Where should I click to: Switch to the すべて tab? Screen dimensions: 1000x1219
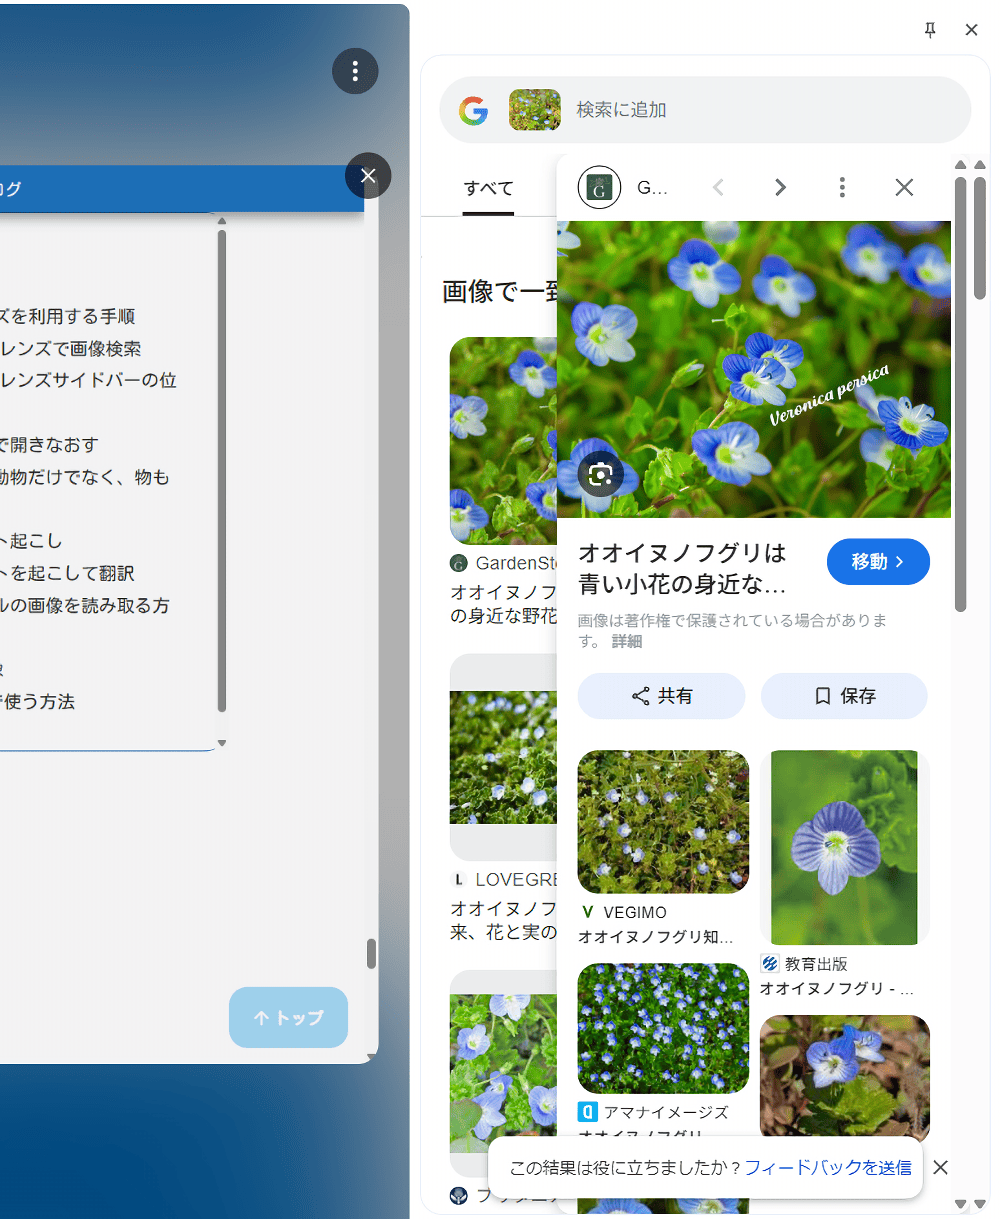488,188
